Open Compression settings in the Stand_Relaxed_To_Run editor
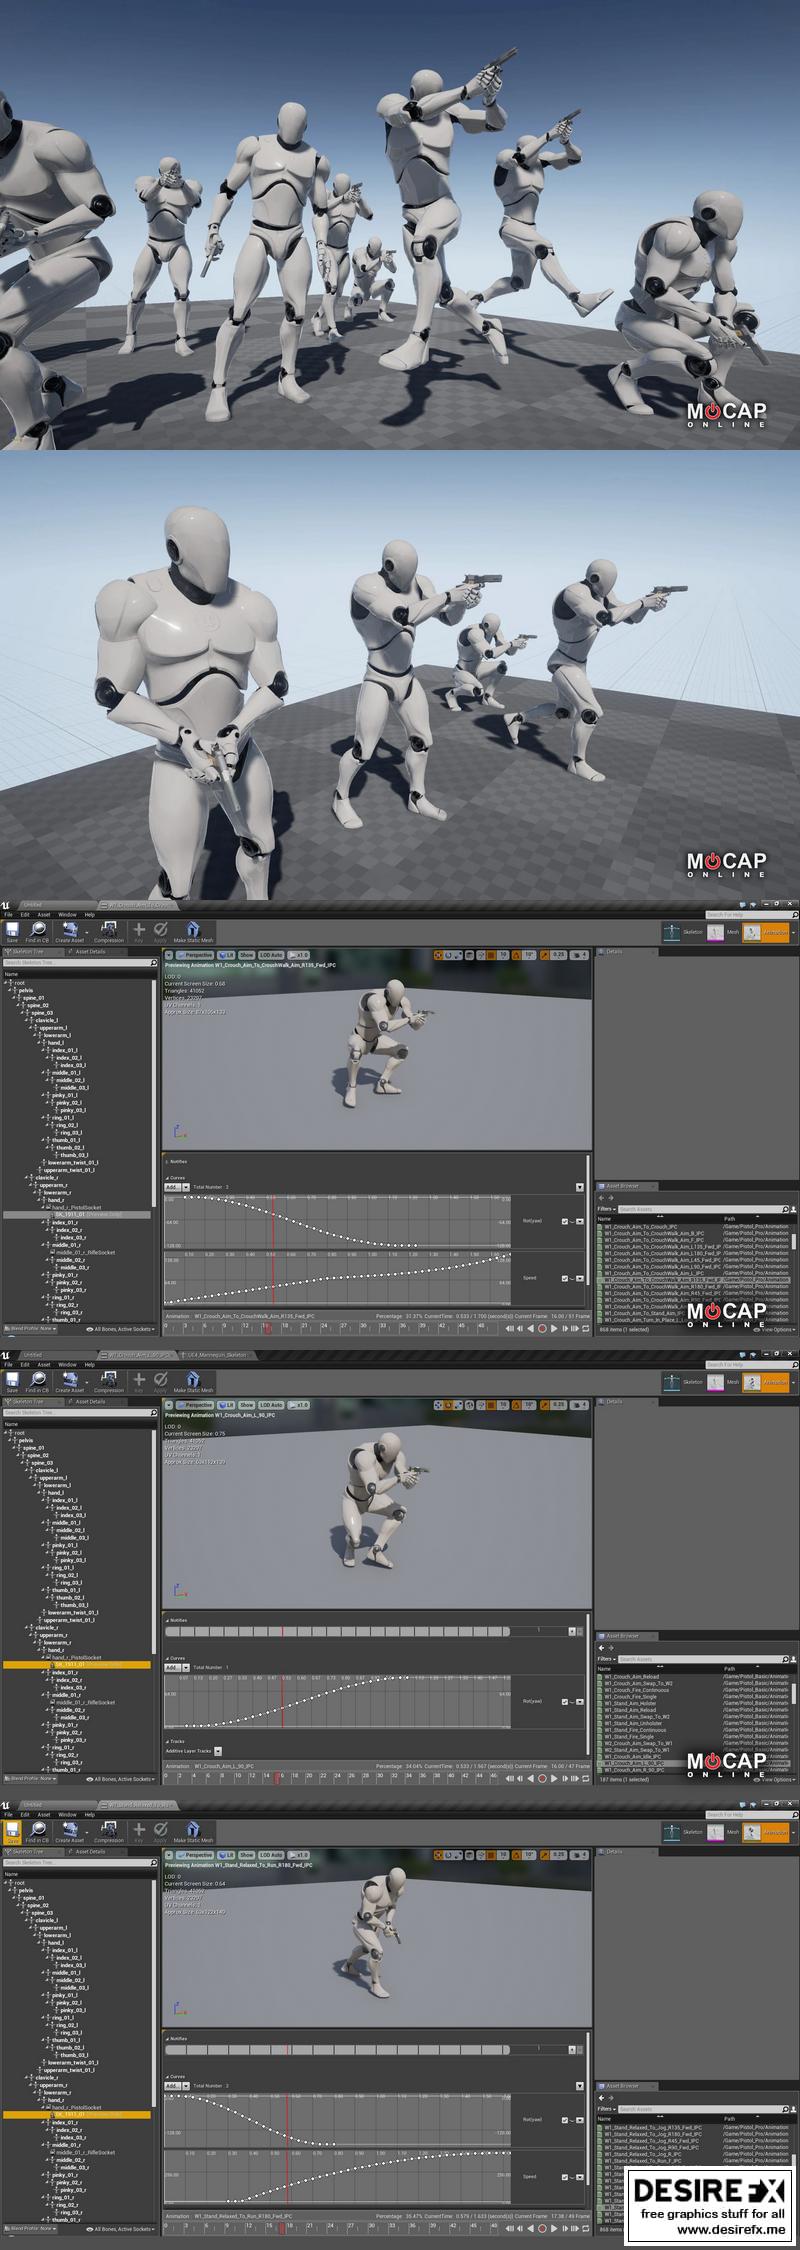Viewport: 800px width, 2250px height. coord(109,1833)
